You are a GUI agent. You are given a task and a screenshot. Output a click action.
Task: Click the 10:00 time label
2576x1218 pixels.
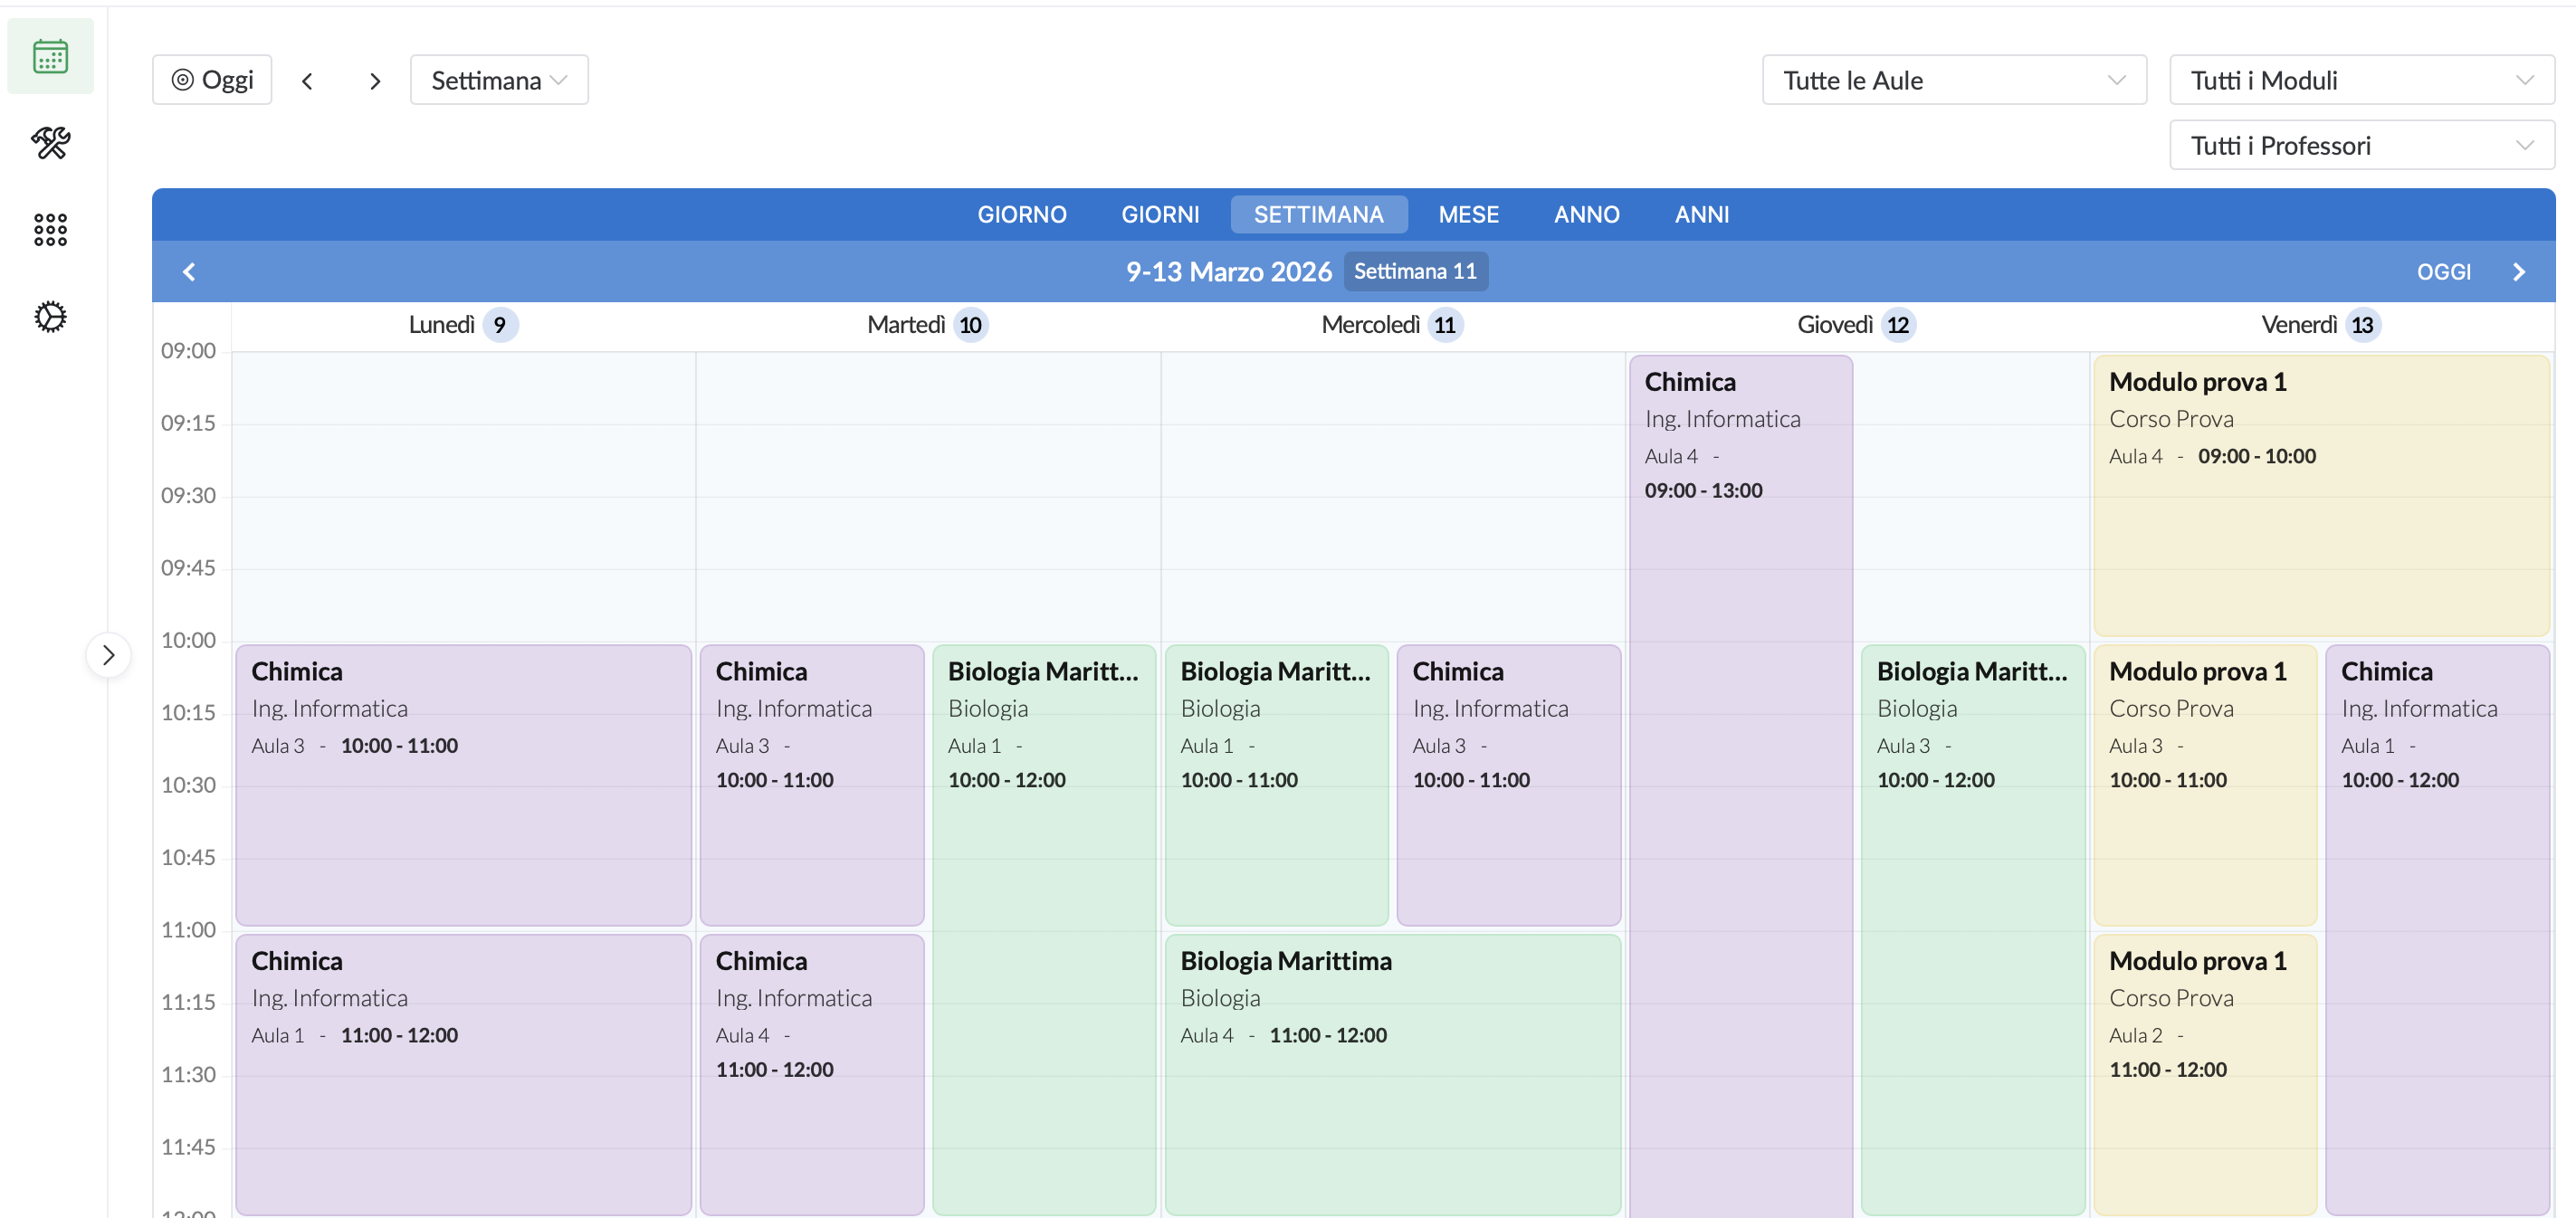(x=188, y=641)
